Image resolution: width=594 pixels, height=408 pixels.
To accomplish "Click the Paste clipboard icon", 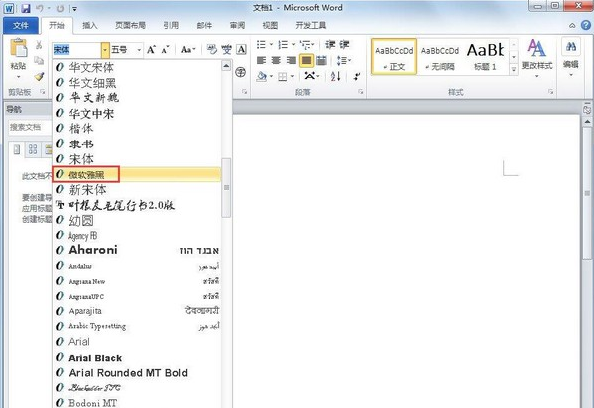I will point(19,49).
